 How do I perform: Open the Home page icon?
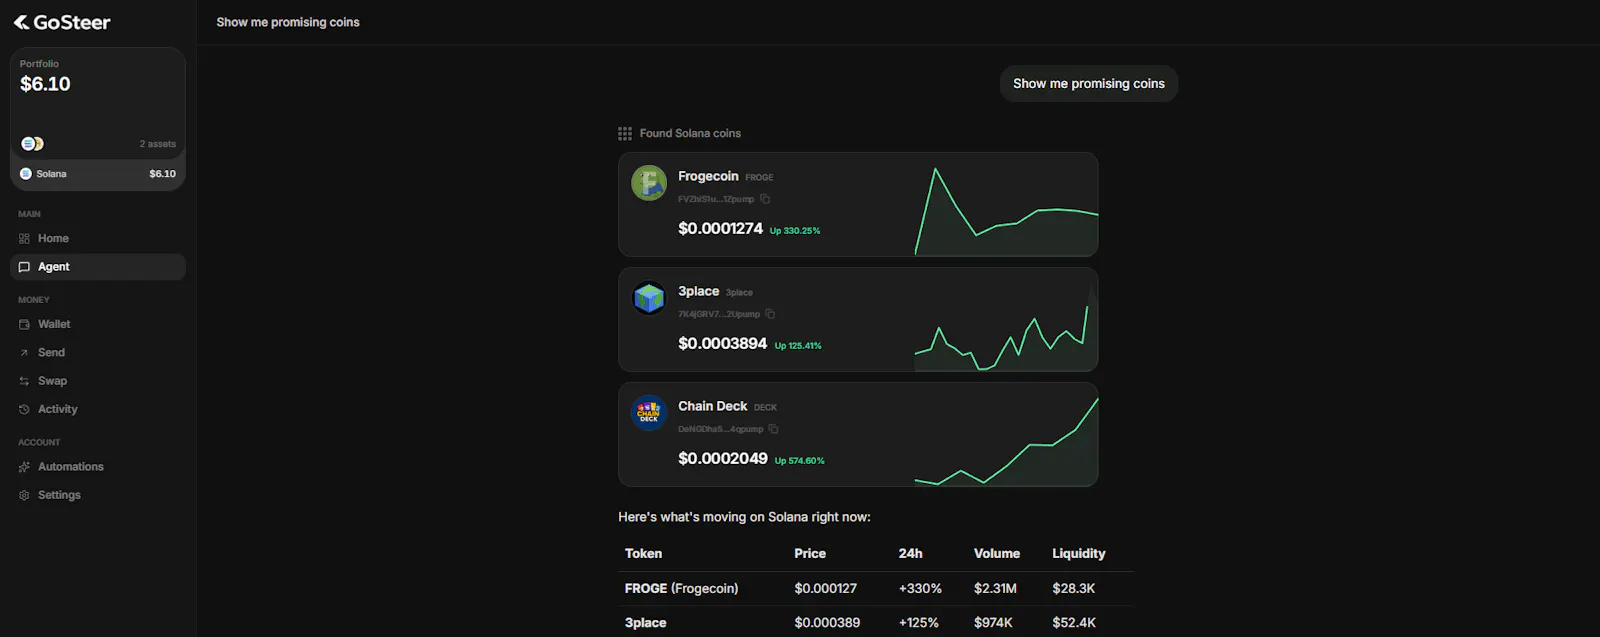tap(24, 239)
